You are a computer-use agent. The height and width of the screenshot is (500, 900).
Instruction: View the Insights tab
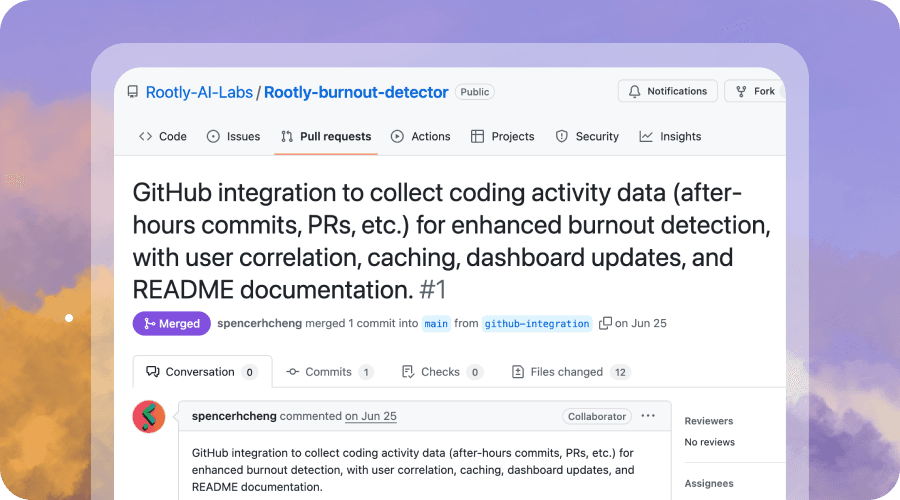(670, 136)
